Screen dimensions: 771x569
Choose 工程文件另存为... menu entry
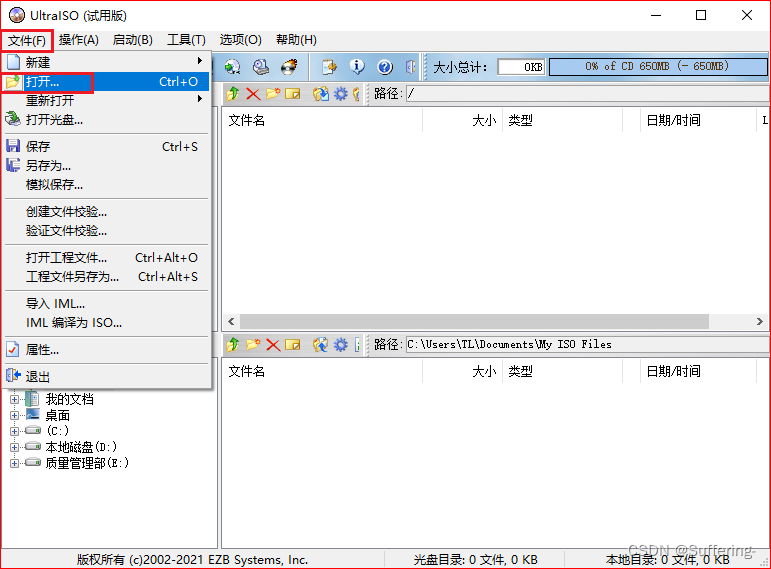click(107, 276)
